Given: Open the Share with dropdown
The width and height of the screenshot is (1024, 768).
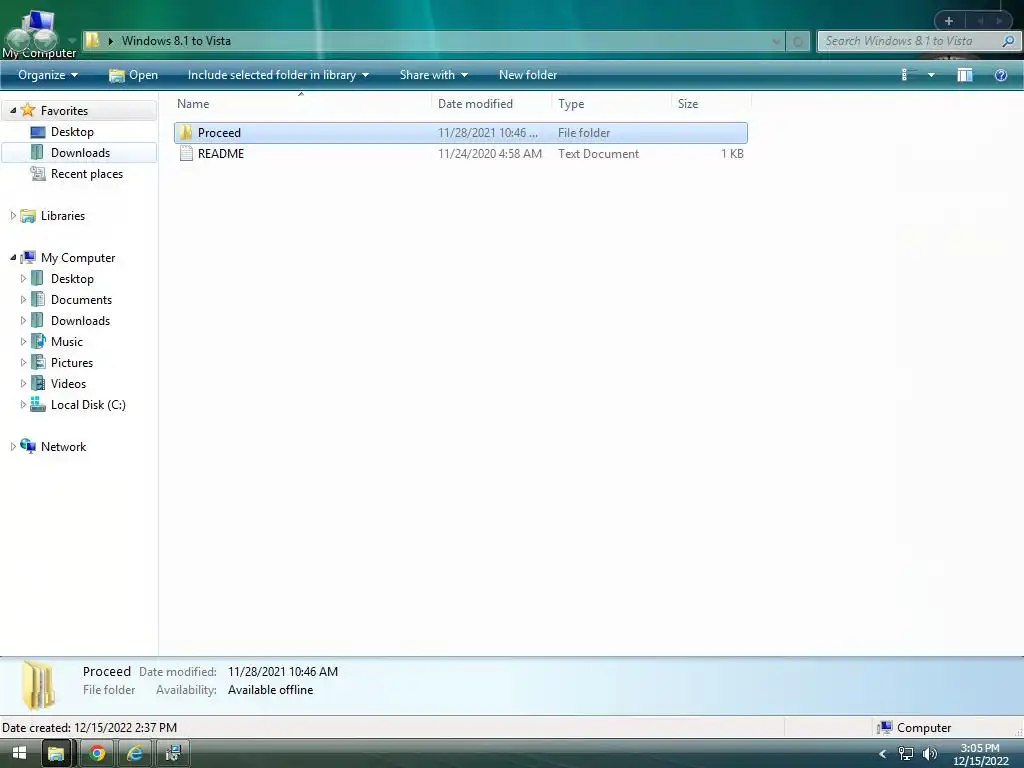Looking at the screenshot, I should [434, 75].
